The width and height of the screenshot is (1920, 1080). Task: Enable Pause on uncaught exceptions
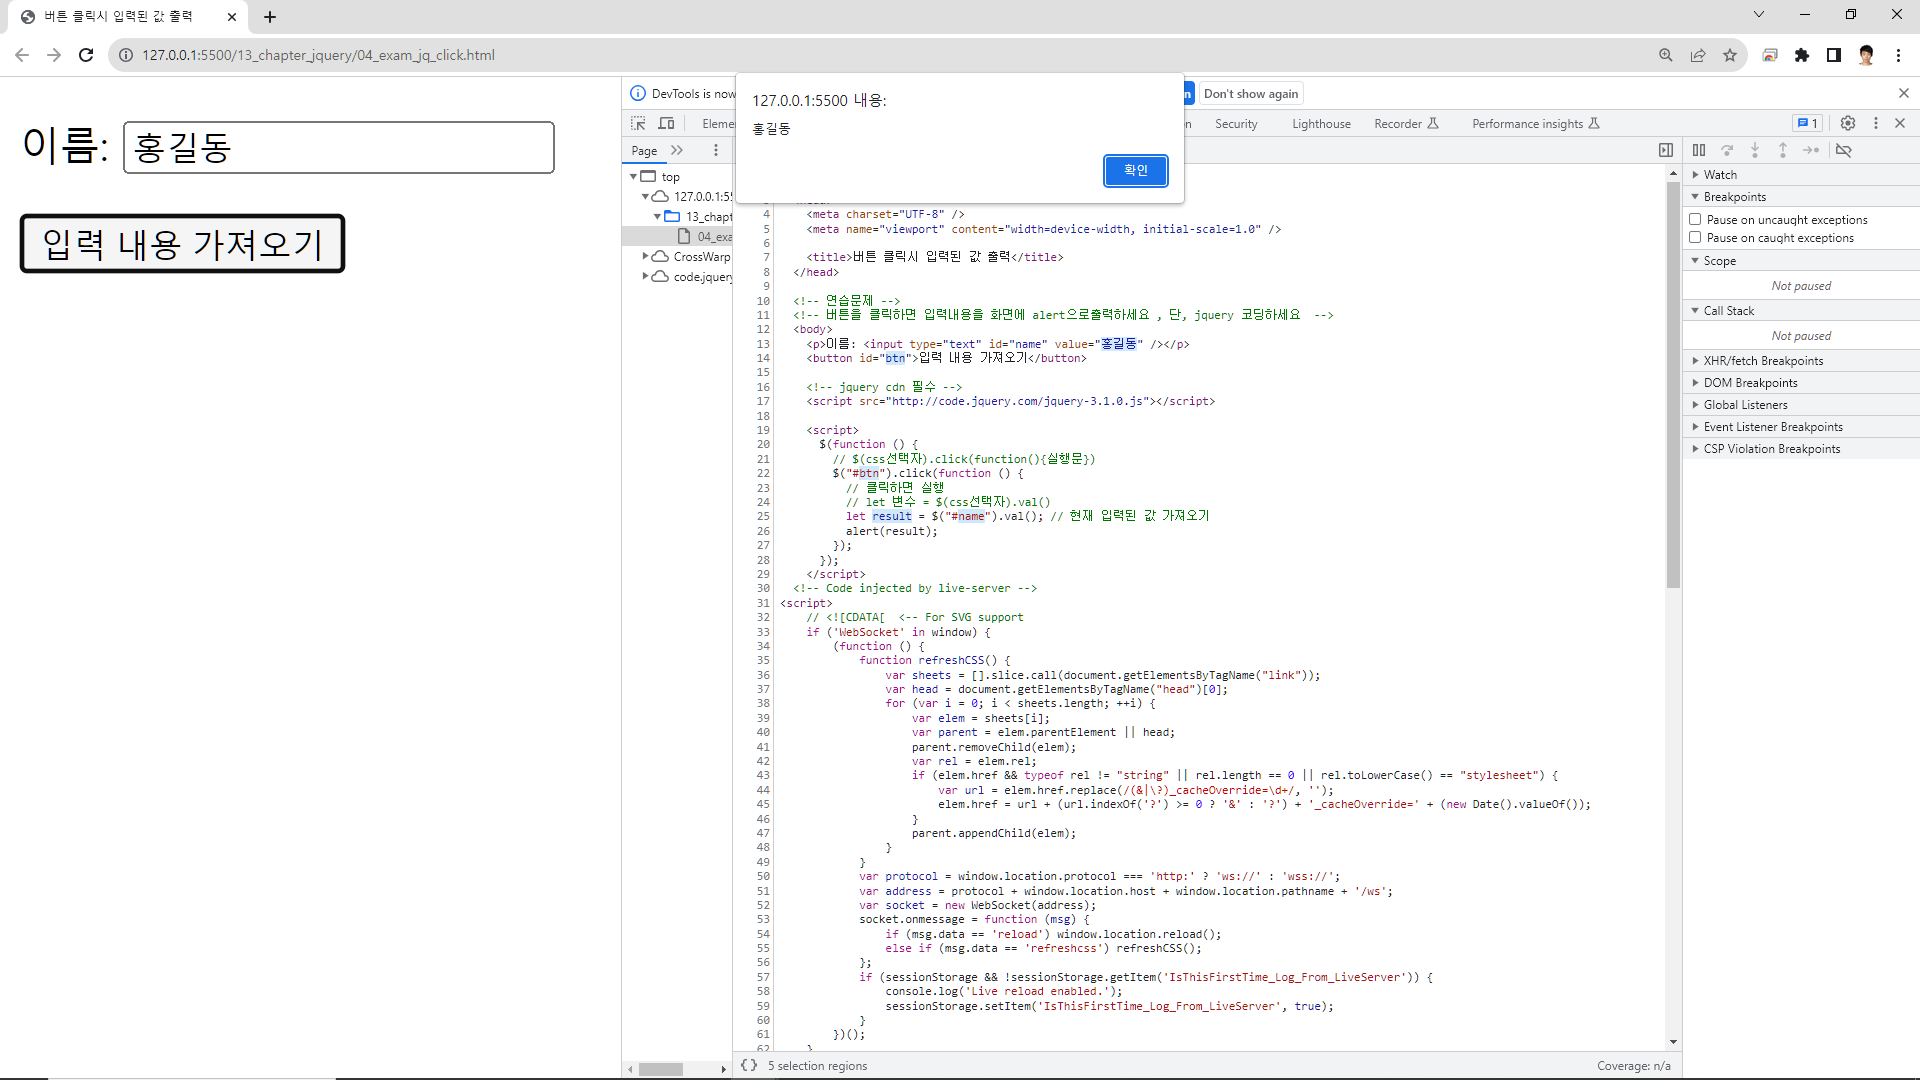(x=1695, y=219)
